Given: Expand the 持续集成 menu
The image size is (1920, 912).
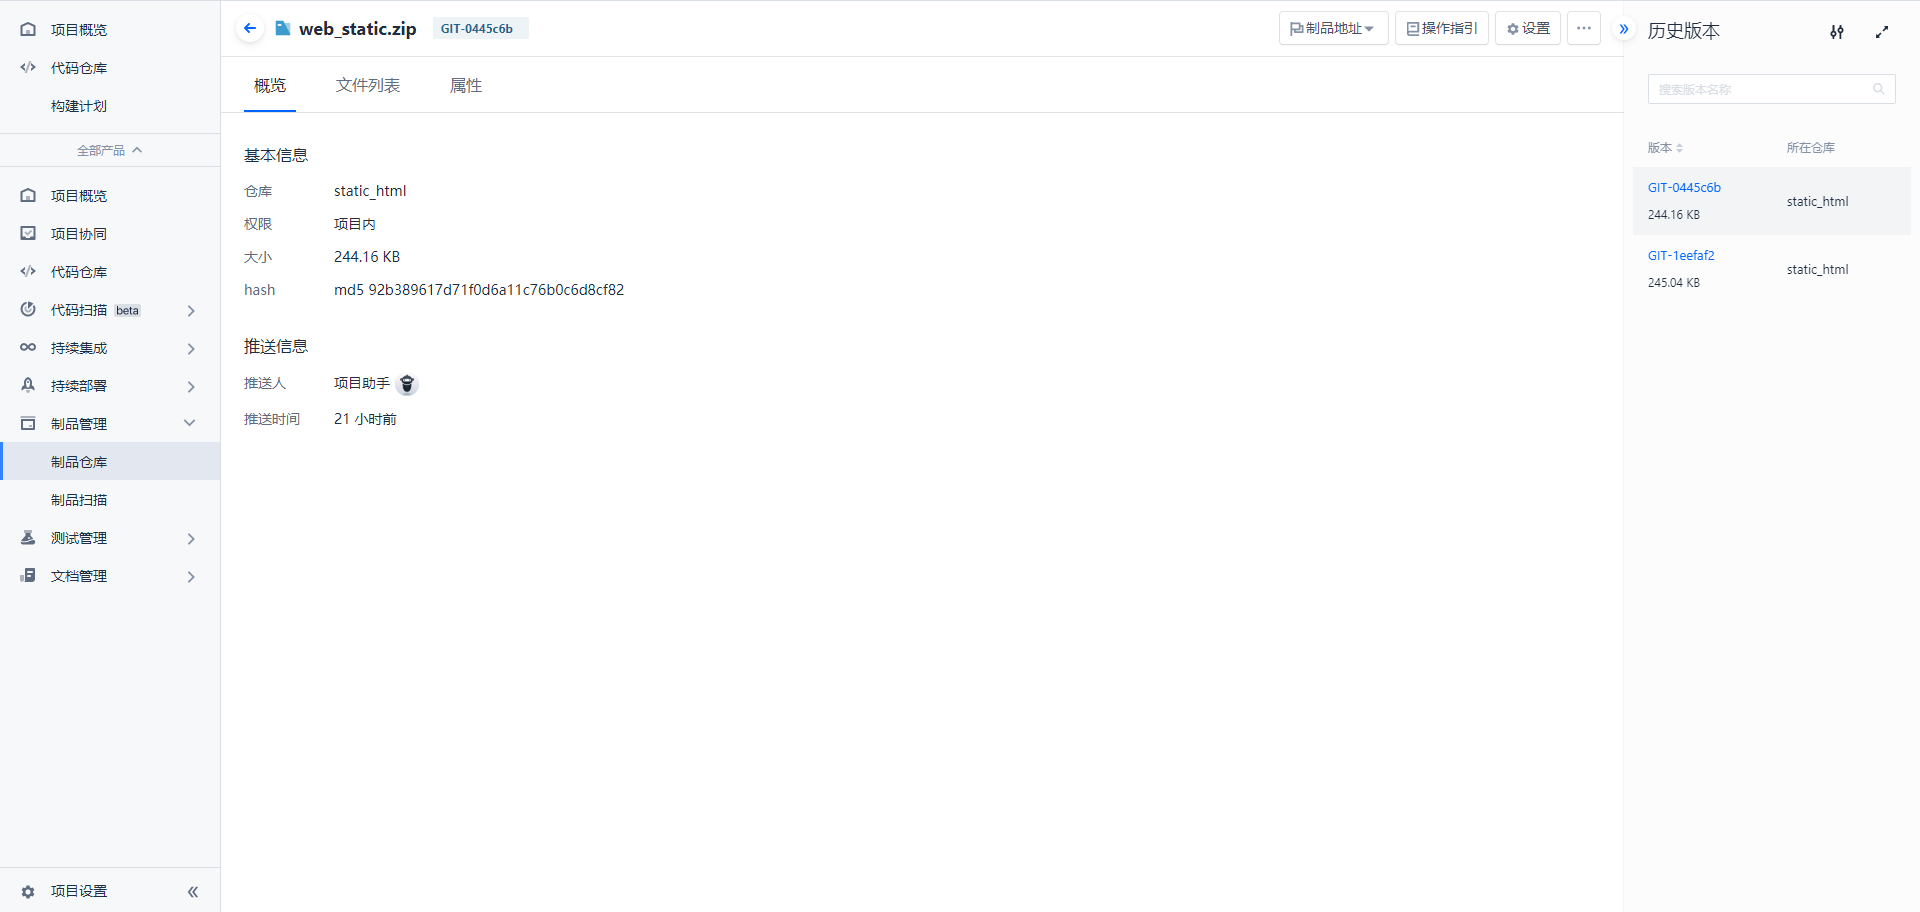Looking at the screenshot, I should 110,348.
